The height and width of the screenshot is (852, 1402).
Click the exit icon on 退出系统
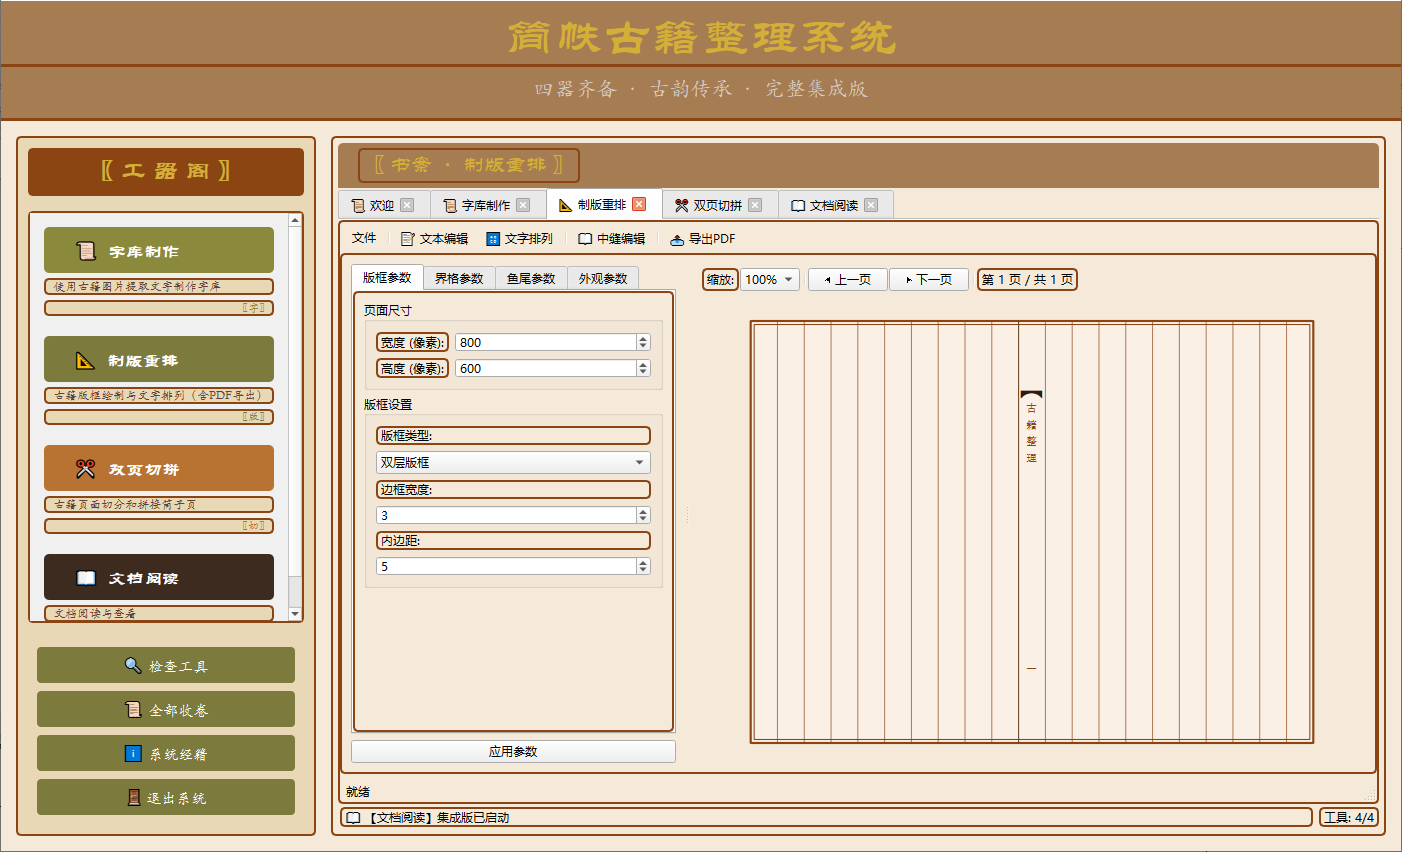point(136,797)
